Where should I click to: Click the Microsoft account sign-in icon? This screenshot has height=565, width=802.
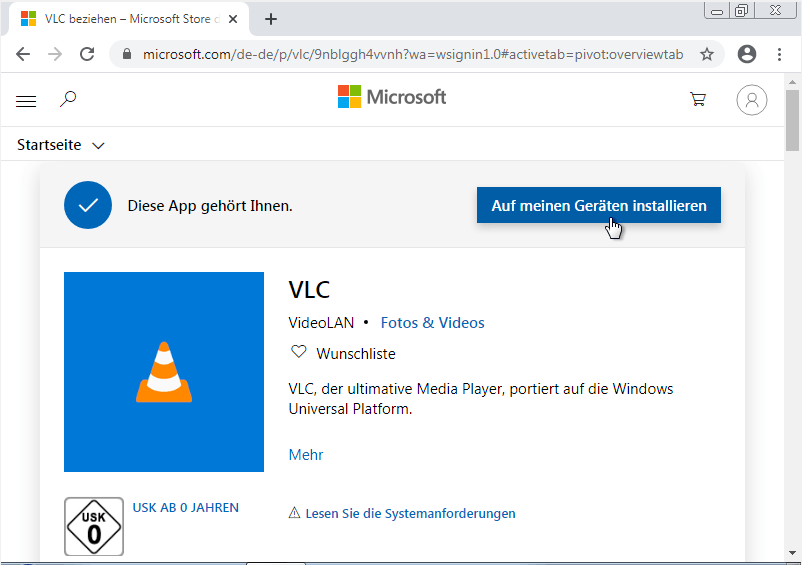pyautogui.click(x=752, y=100)
